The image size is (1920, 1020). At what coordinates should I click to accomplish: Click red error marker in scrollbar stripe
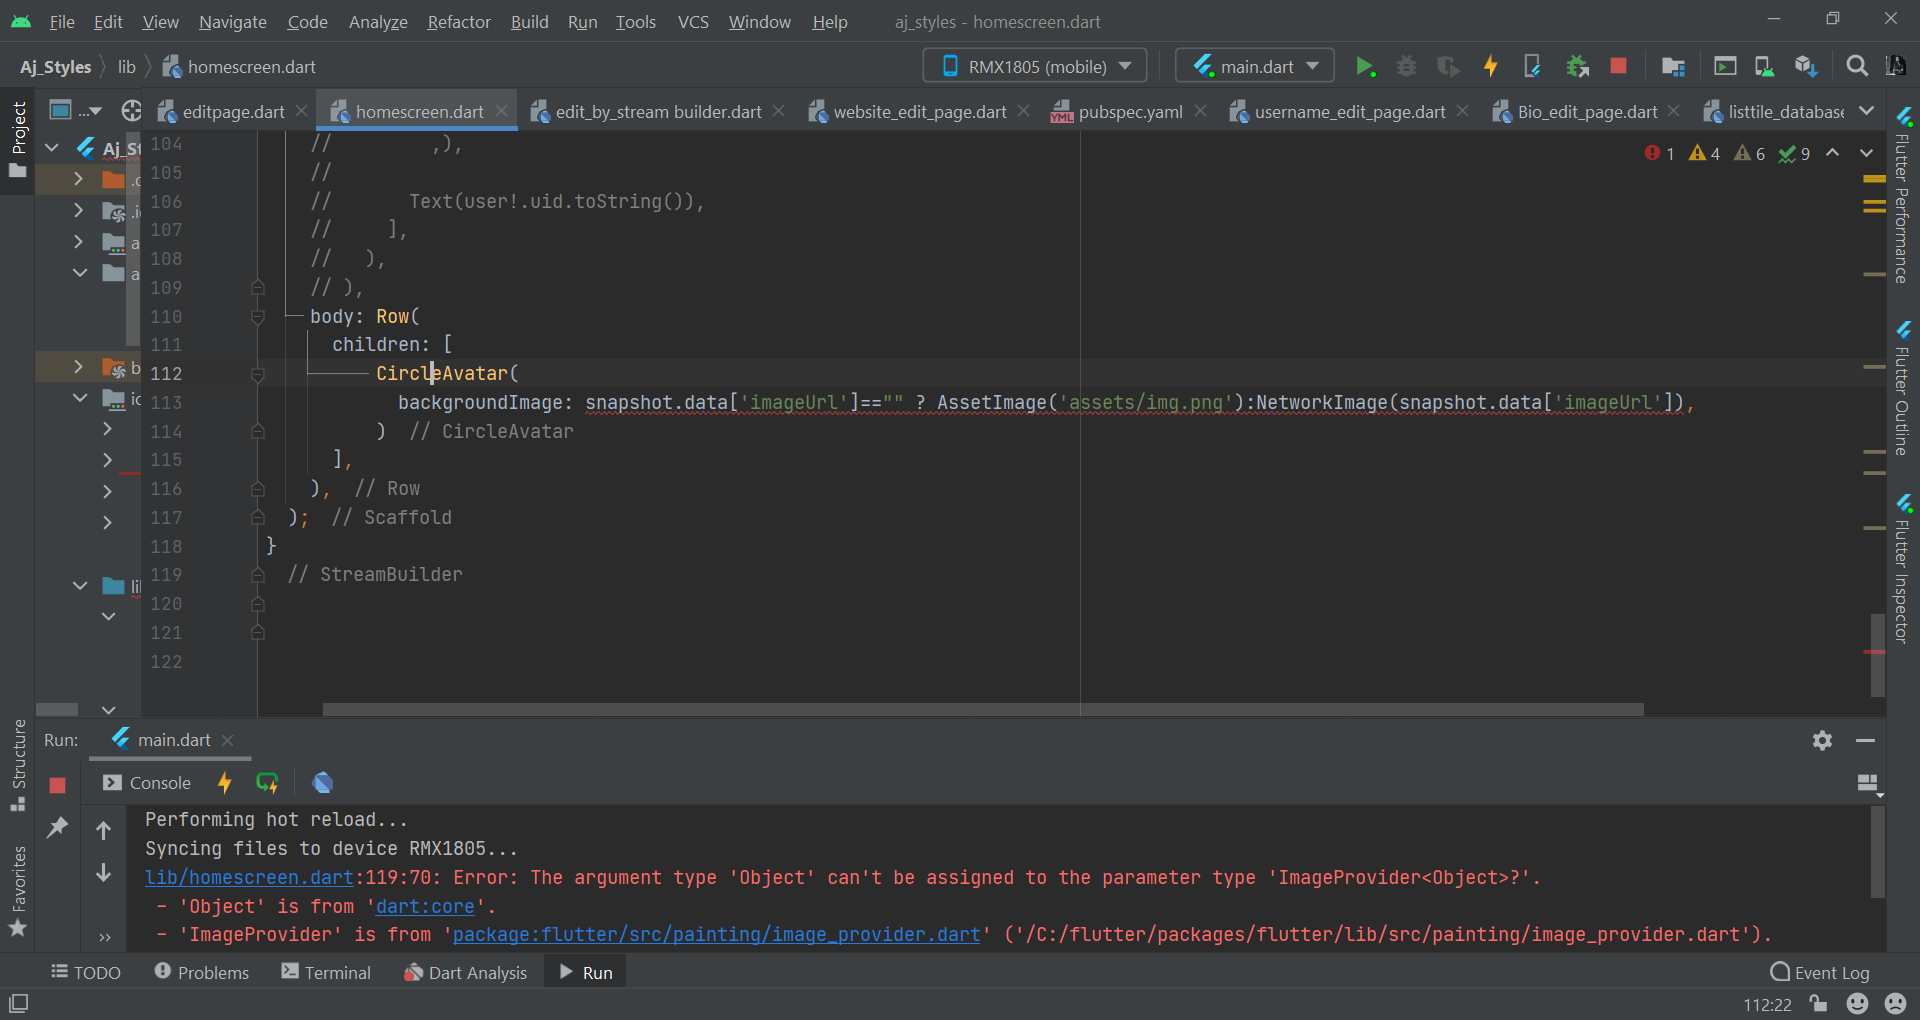coord(1874,652)
